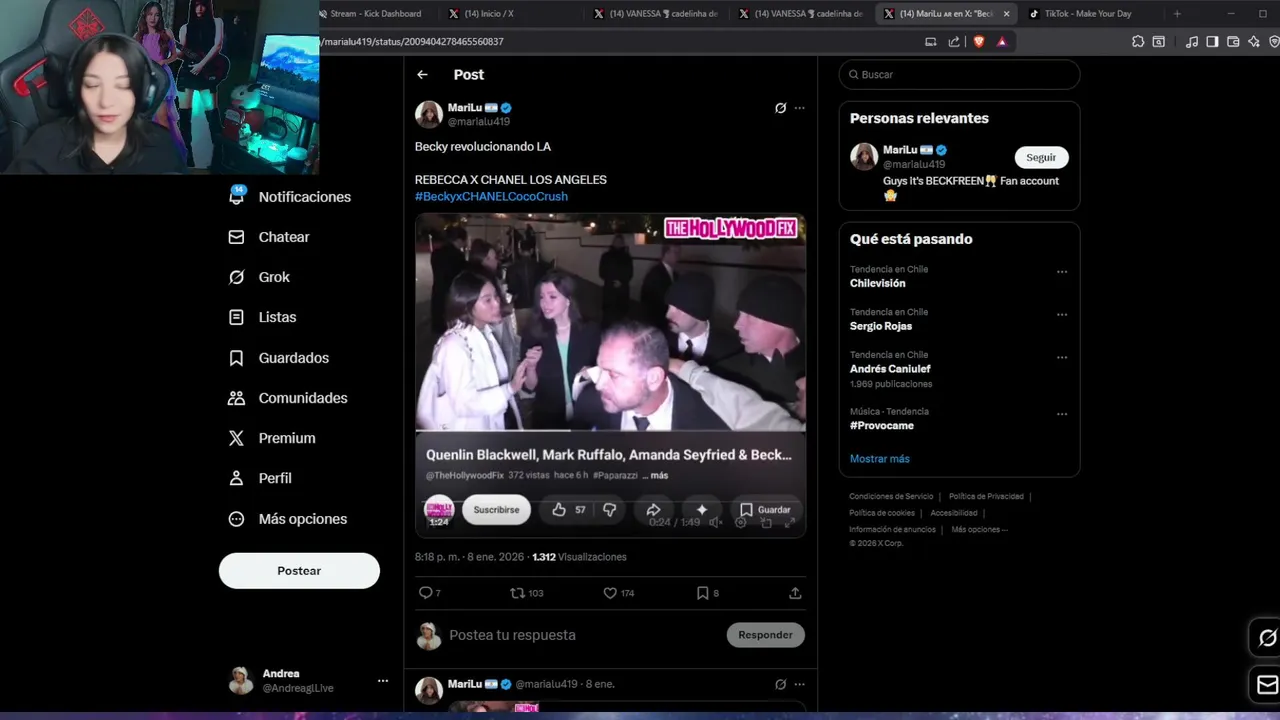The width and height of the screenshot is (1280, 720).
Task: Open Grok from the left sidebar
Action: pos(259,277)
